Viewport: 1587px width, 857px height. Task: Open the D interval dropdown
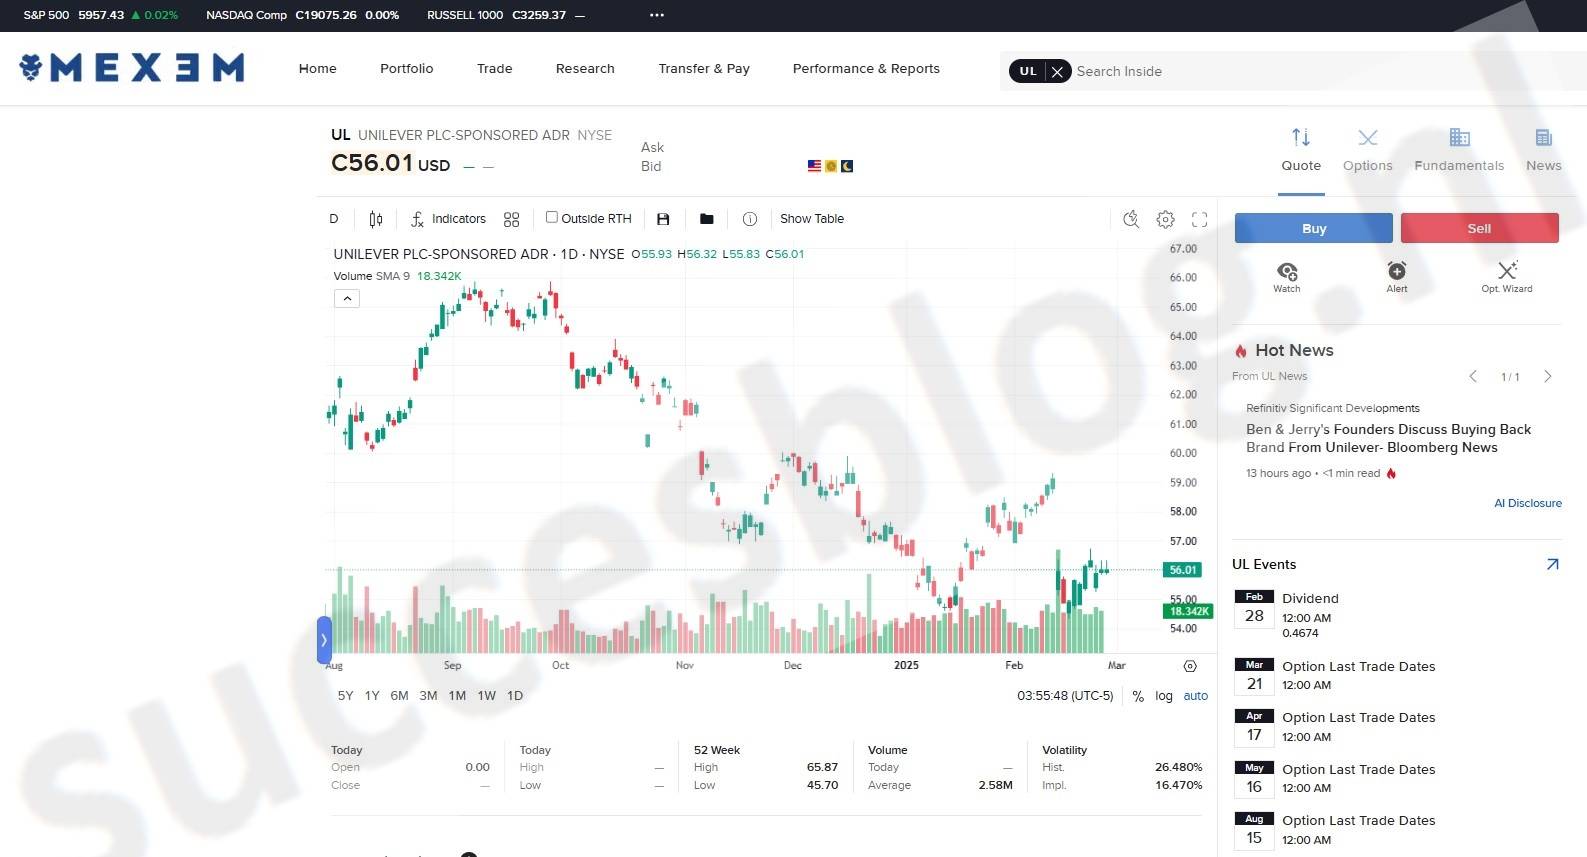[334, 219]
